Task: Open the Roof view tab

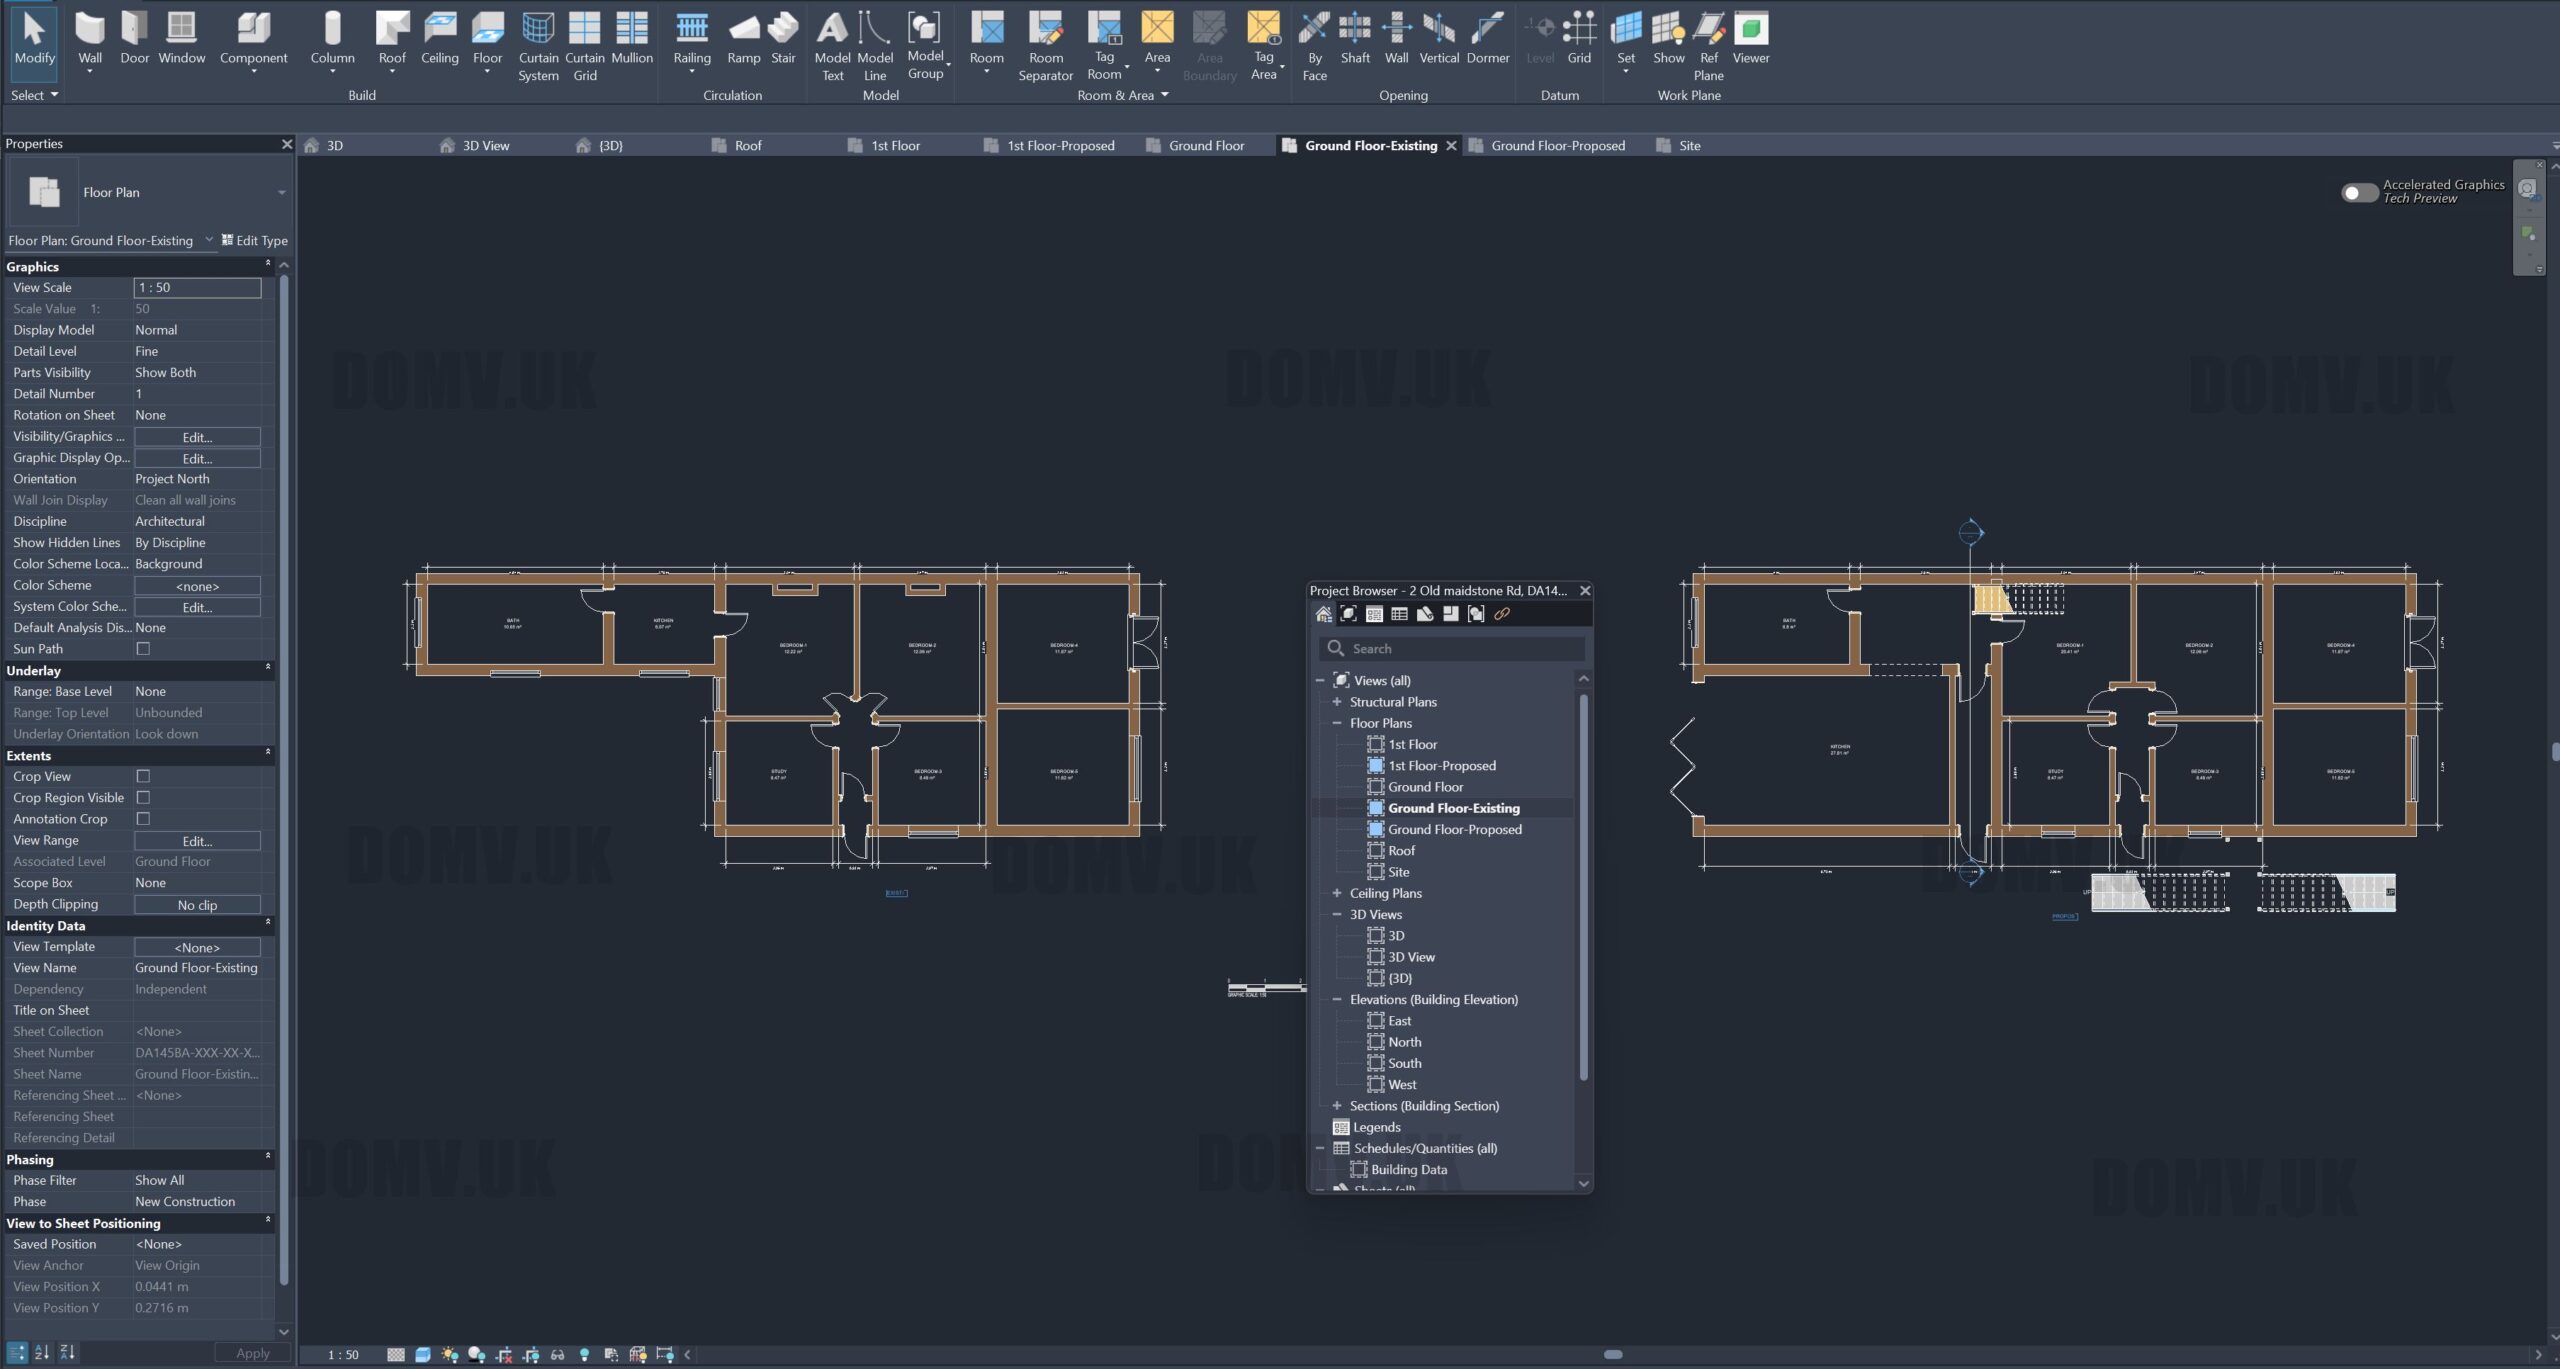Action: (x=747, y=146)
